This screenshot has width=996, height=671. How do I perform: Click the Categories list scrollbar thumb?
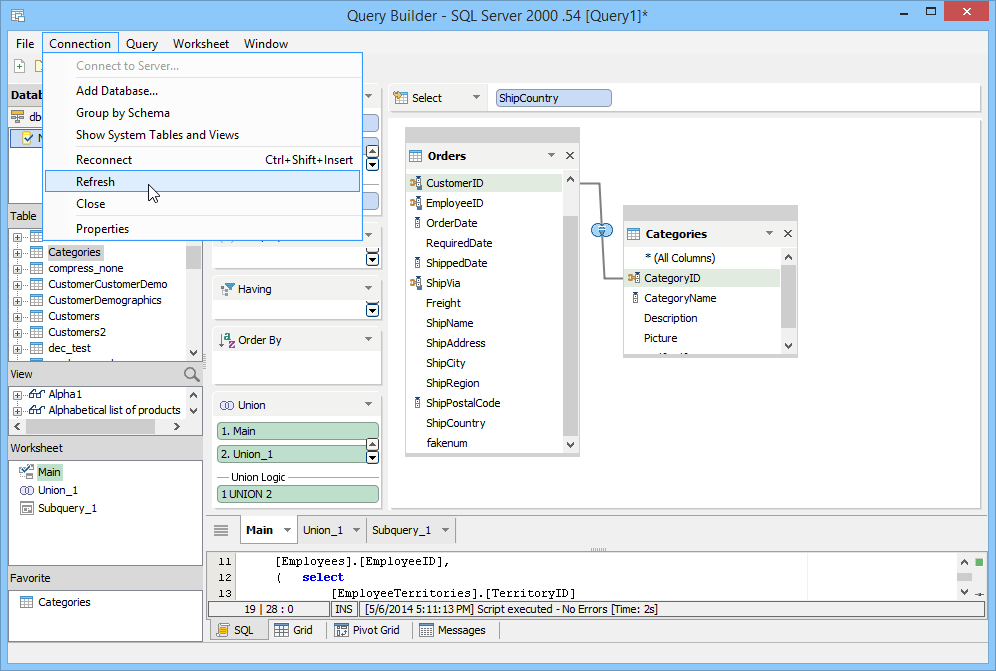click(x=788, y=296)
